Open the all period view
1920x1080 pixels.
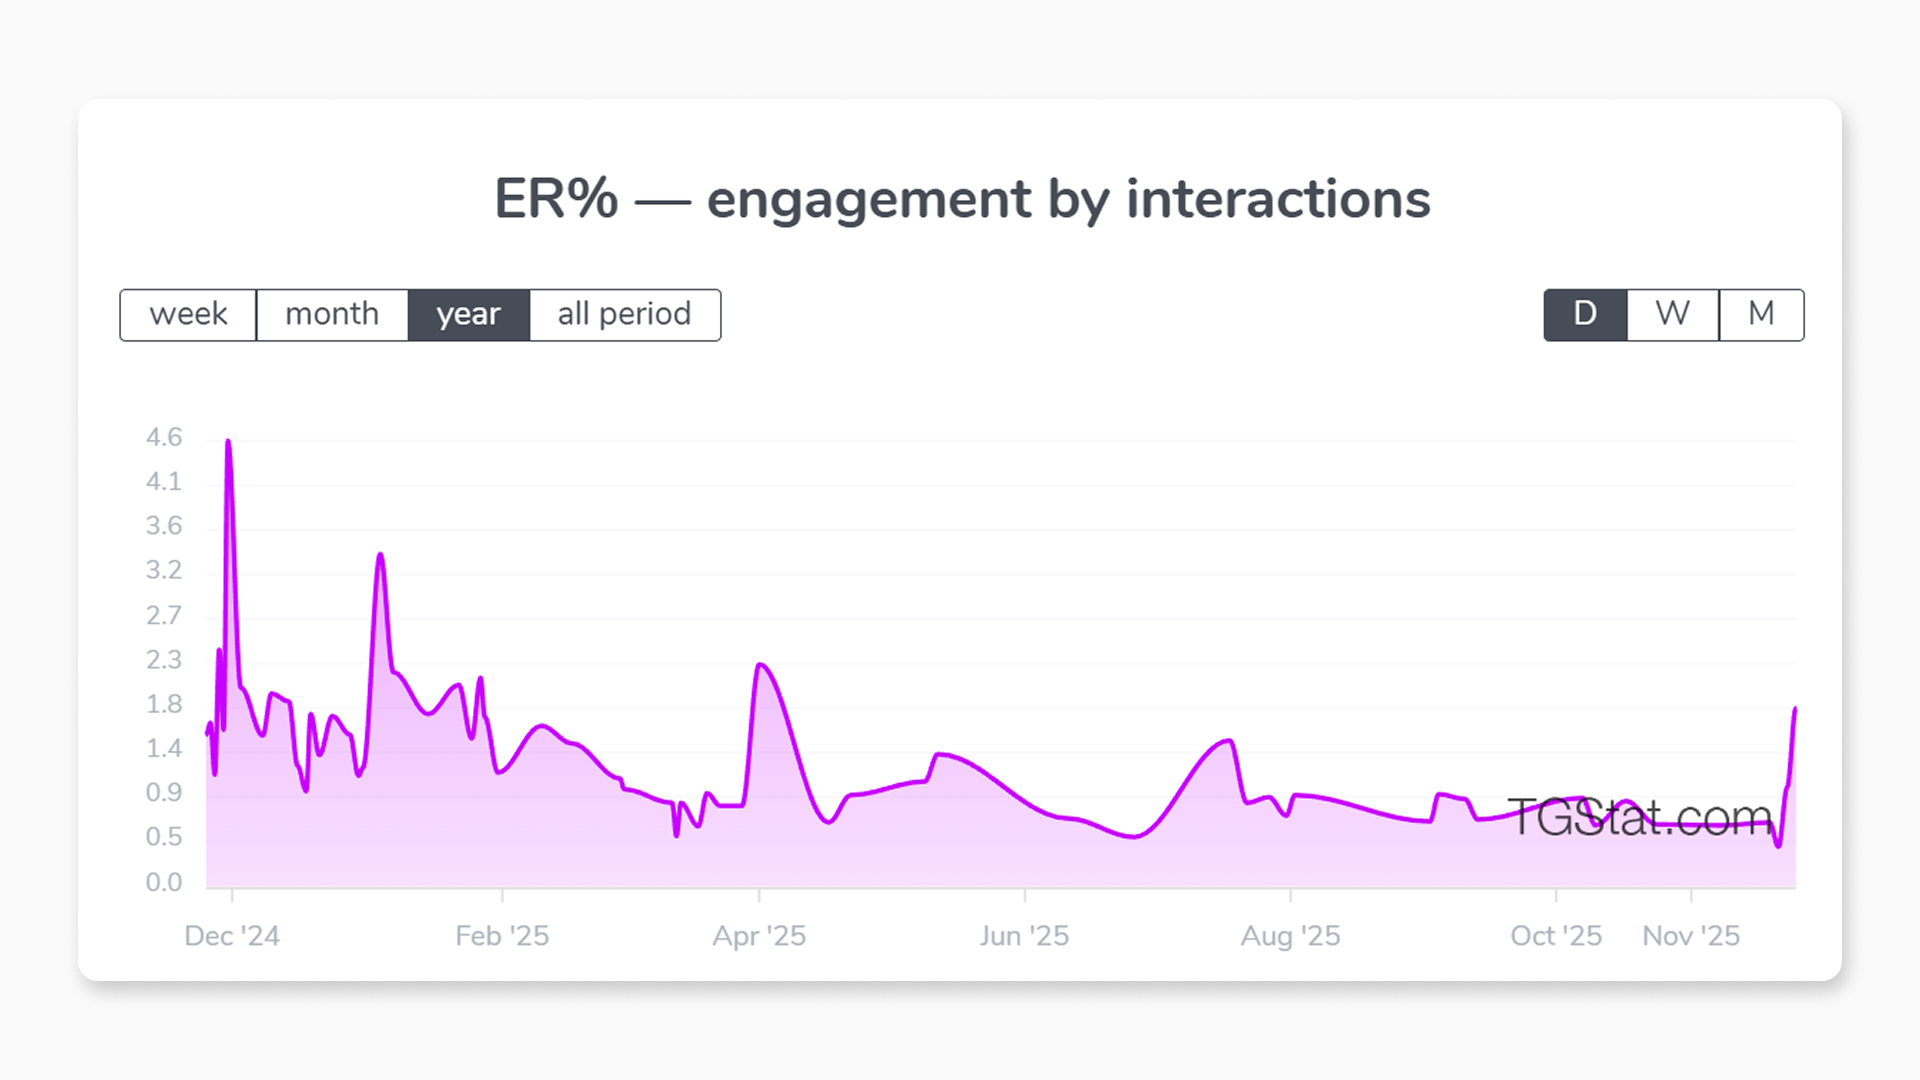623,314
